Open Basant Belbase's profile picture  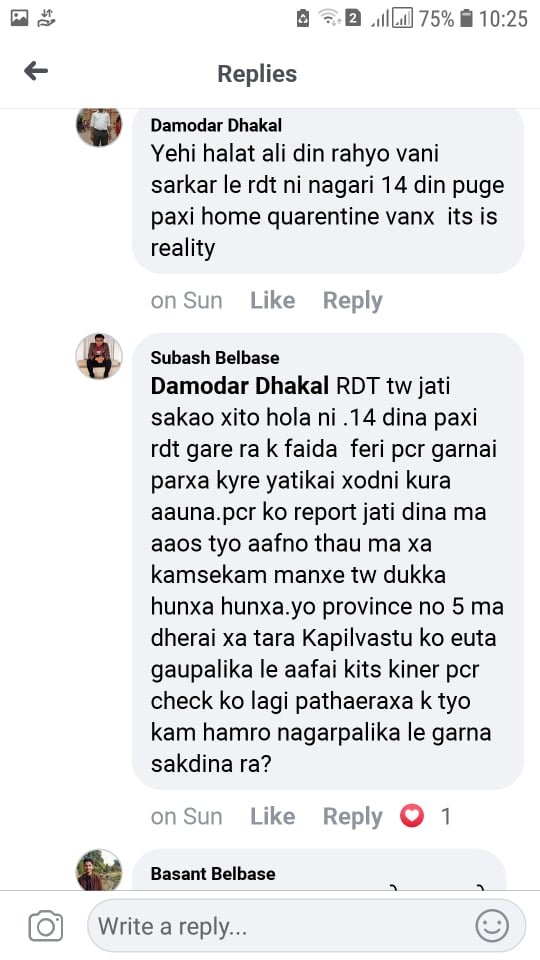pos(99,871)
